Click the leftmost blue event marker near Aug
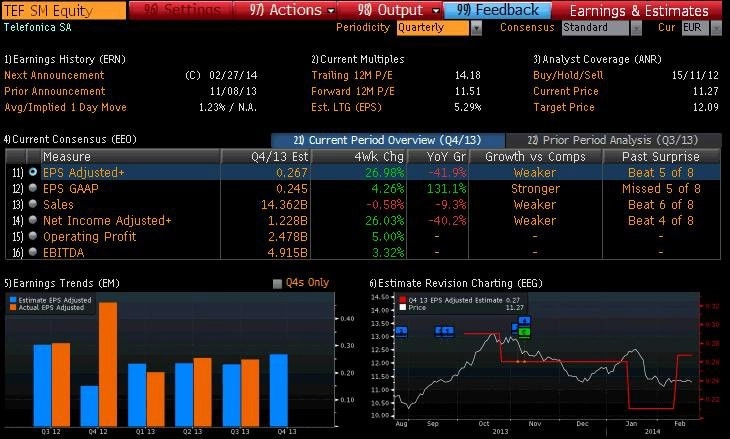Image resolution: width=730 pixels, height=439 pixels. [401, 331]
